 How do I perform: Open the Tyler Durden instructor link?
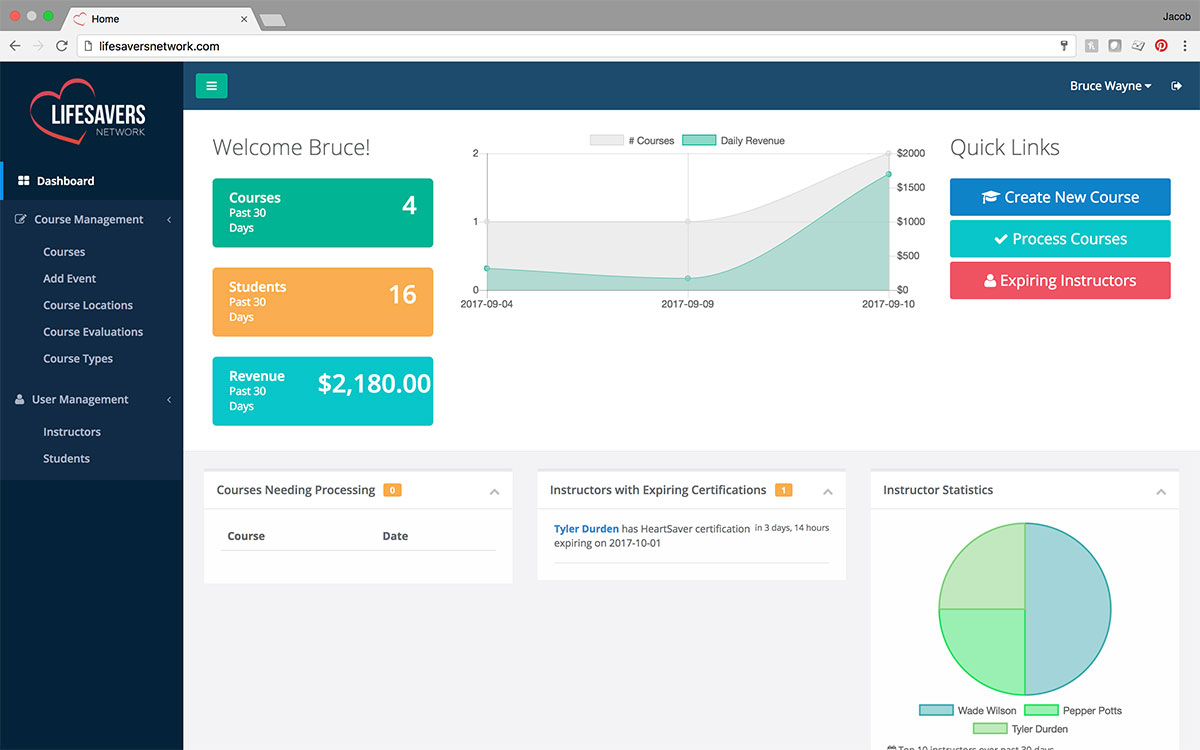(x=586, y=528)
